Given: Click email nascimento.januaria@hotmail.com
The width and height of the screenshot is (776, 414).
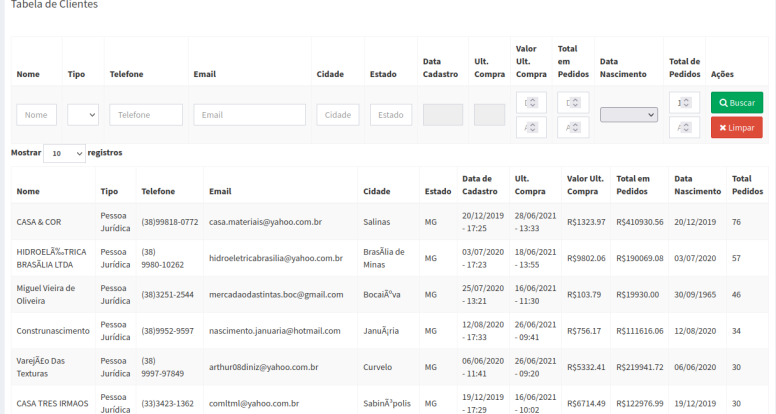Looking at the screenshot, I should [x=275, y=331].
